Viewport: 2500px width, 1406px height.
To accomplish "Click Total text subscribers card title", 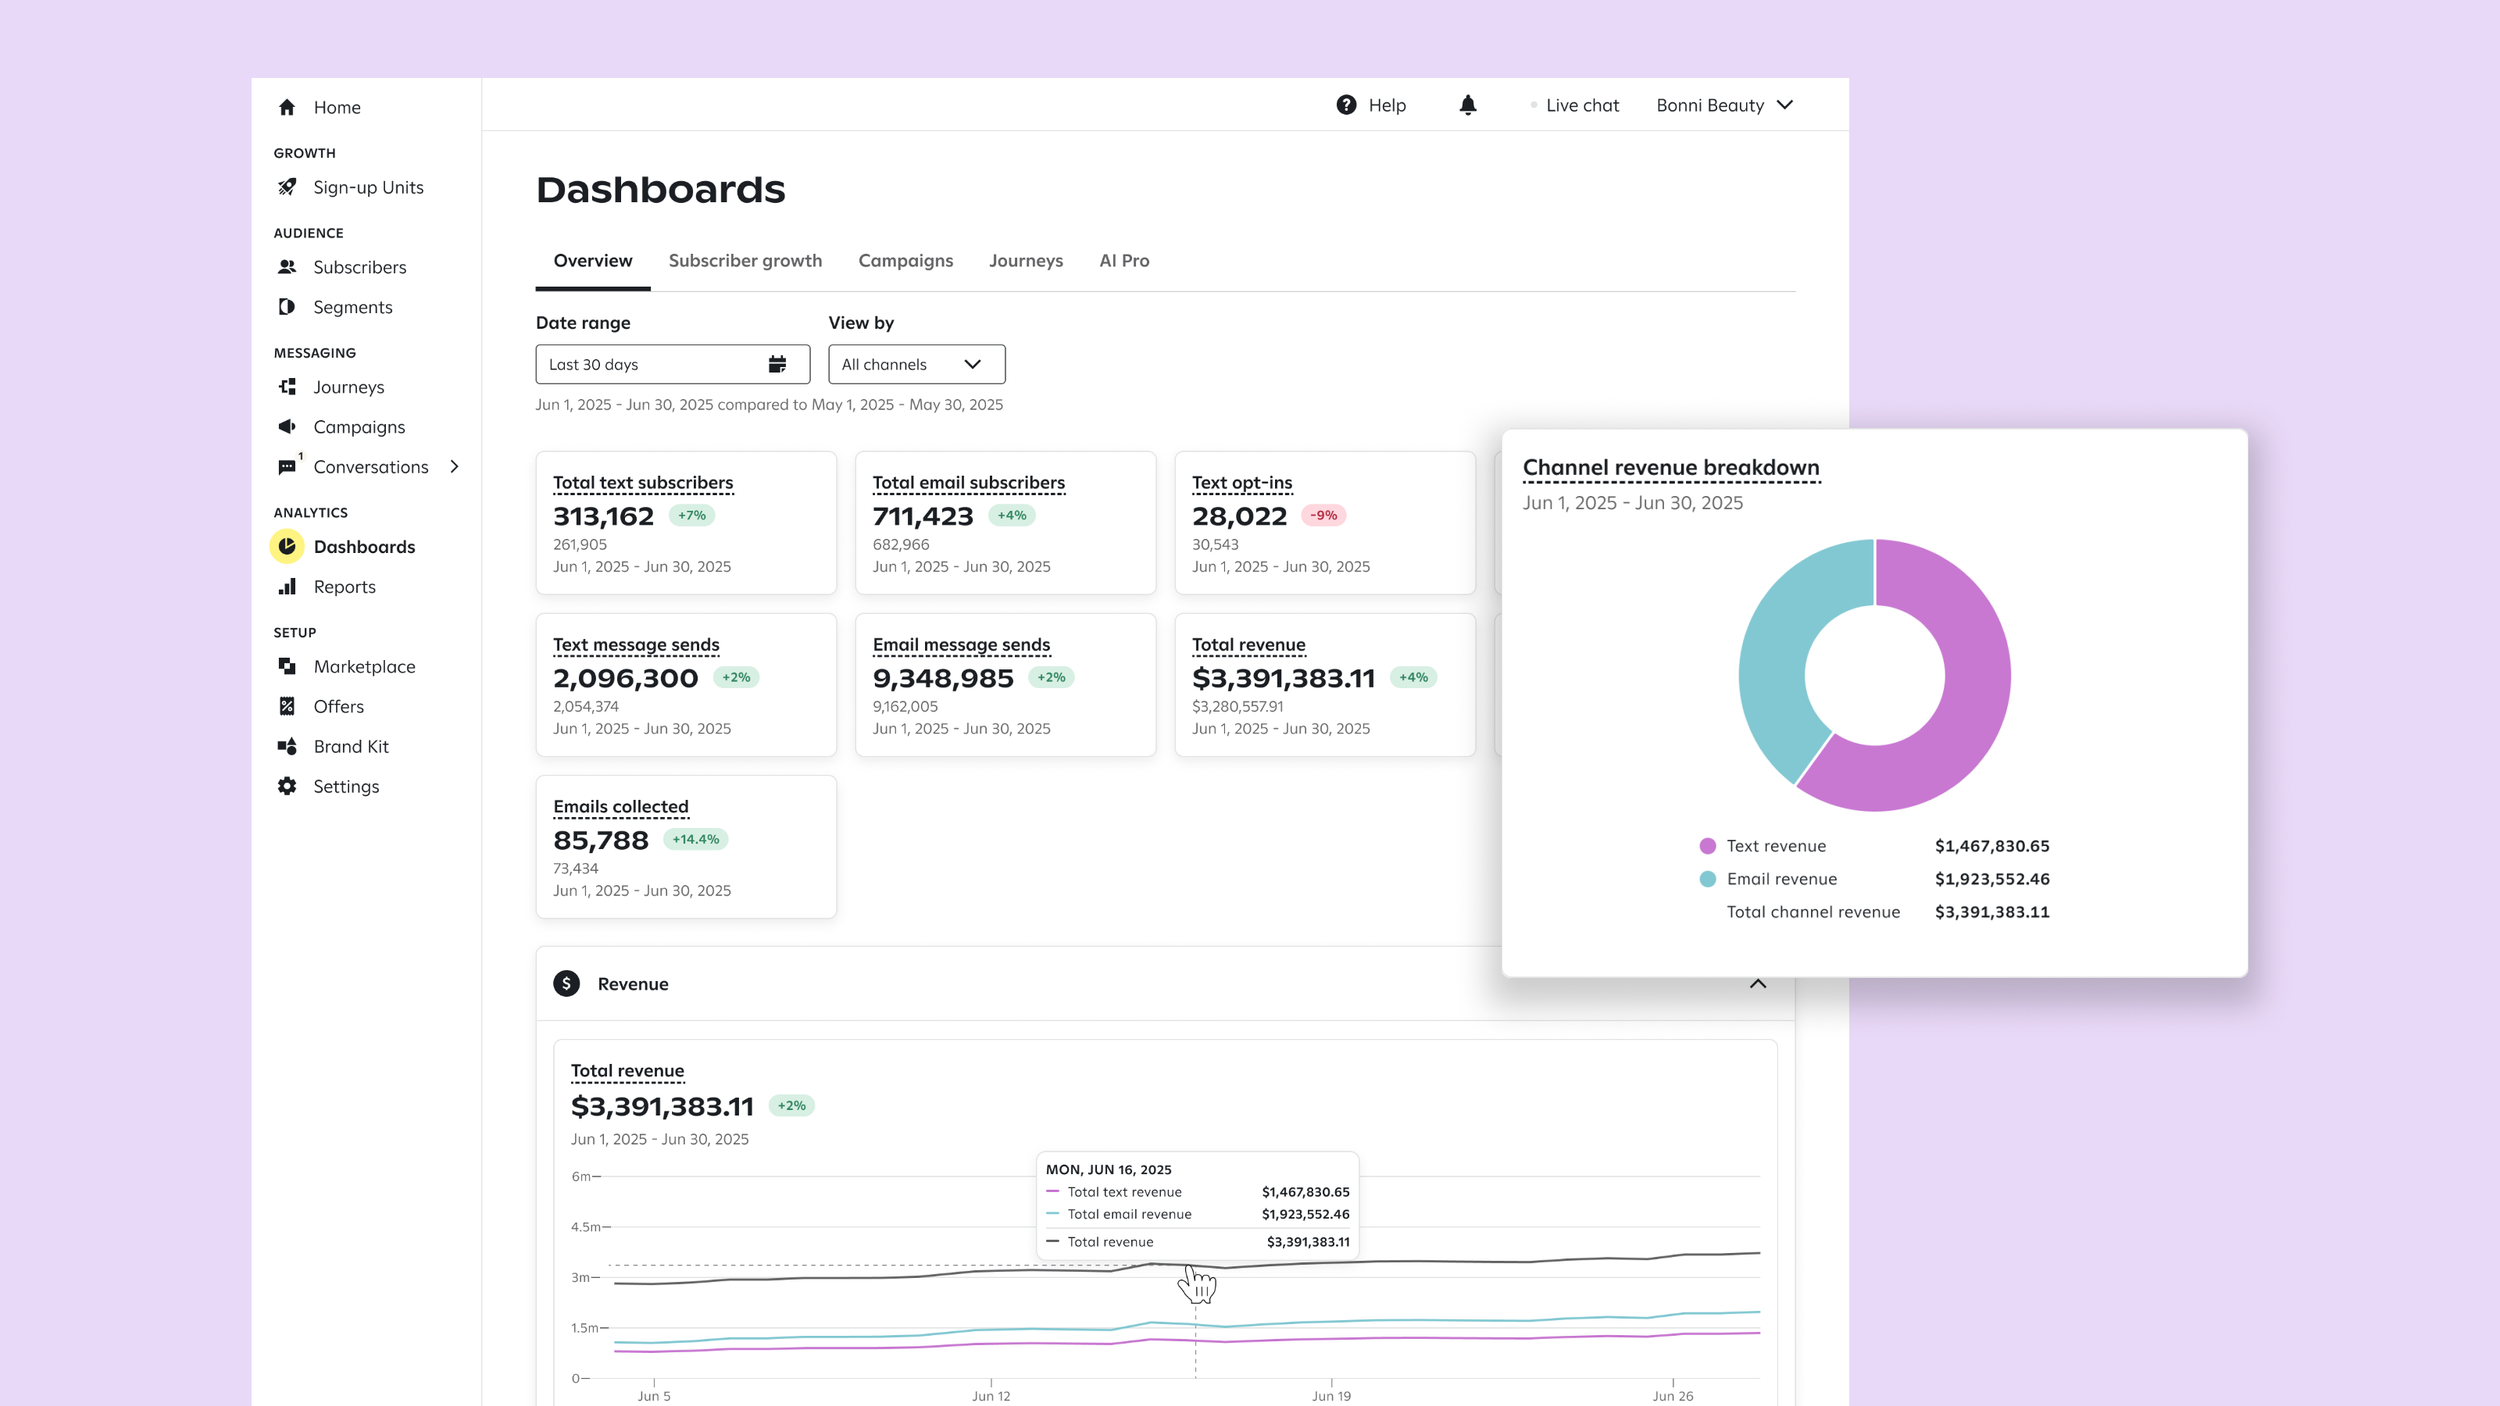I will coord(643,483).
